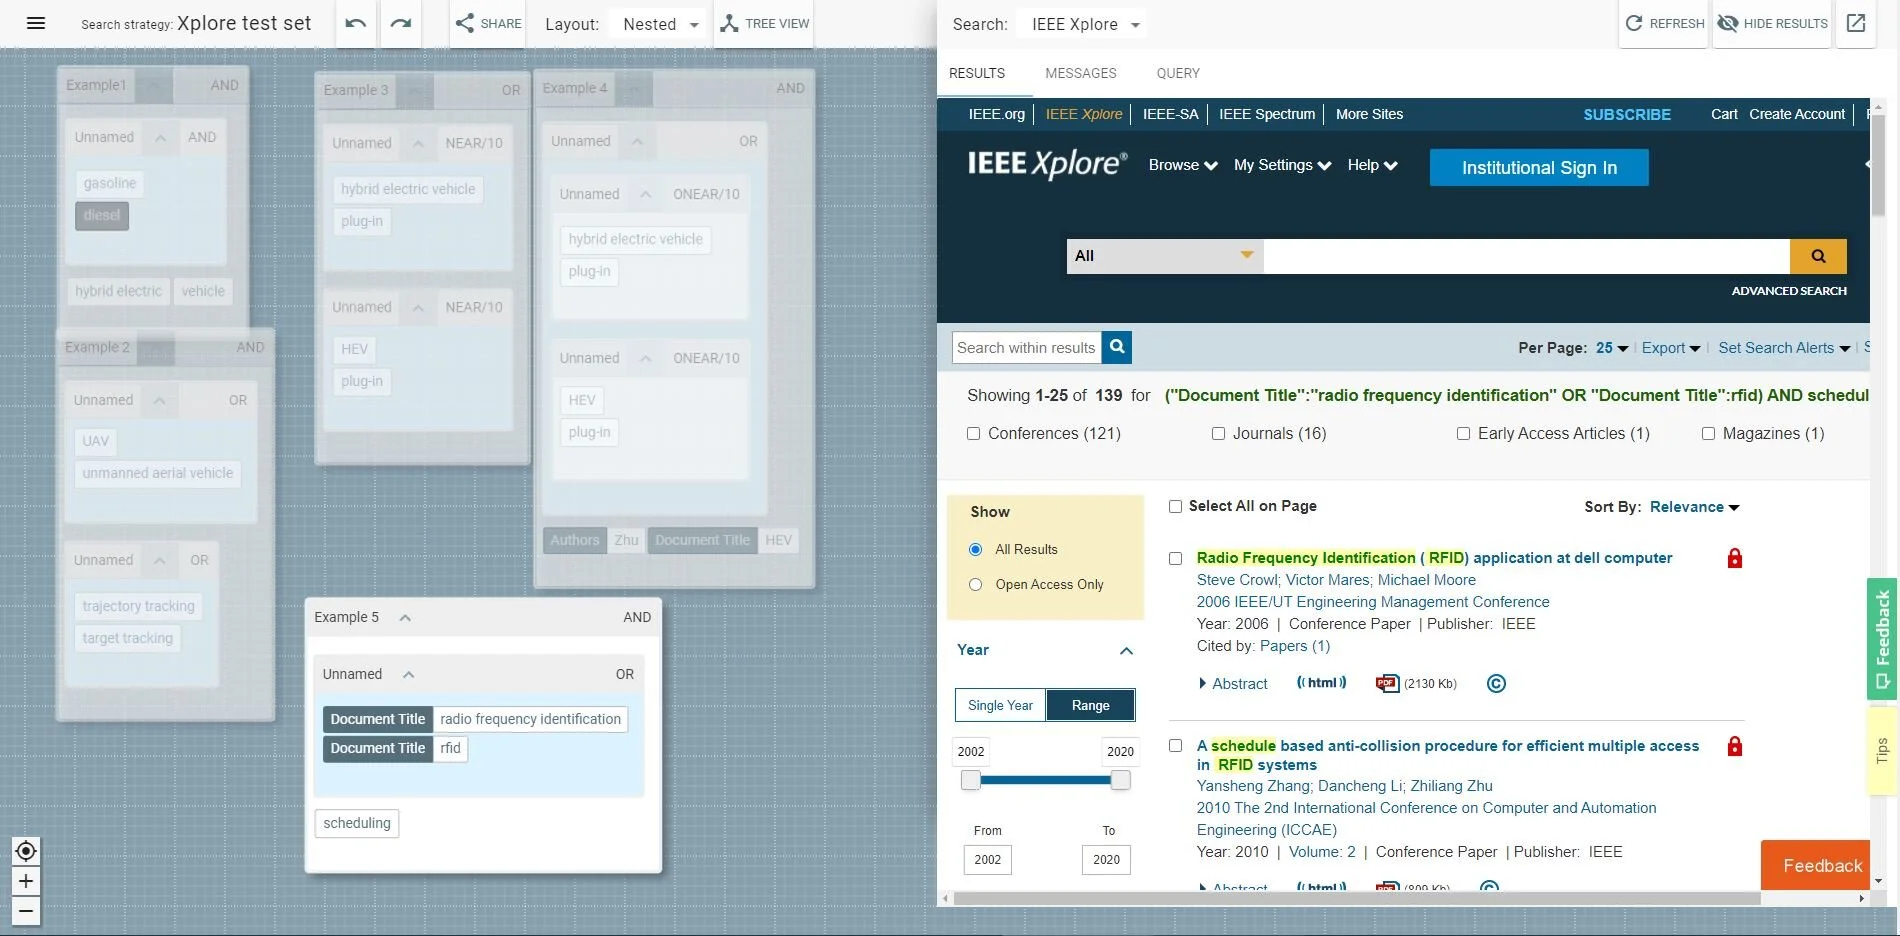The width and height of the screenshot is (1900, 936).
Task: Toggle the Conferences (121) checkbox
Action: coord(973,434)
